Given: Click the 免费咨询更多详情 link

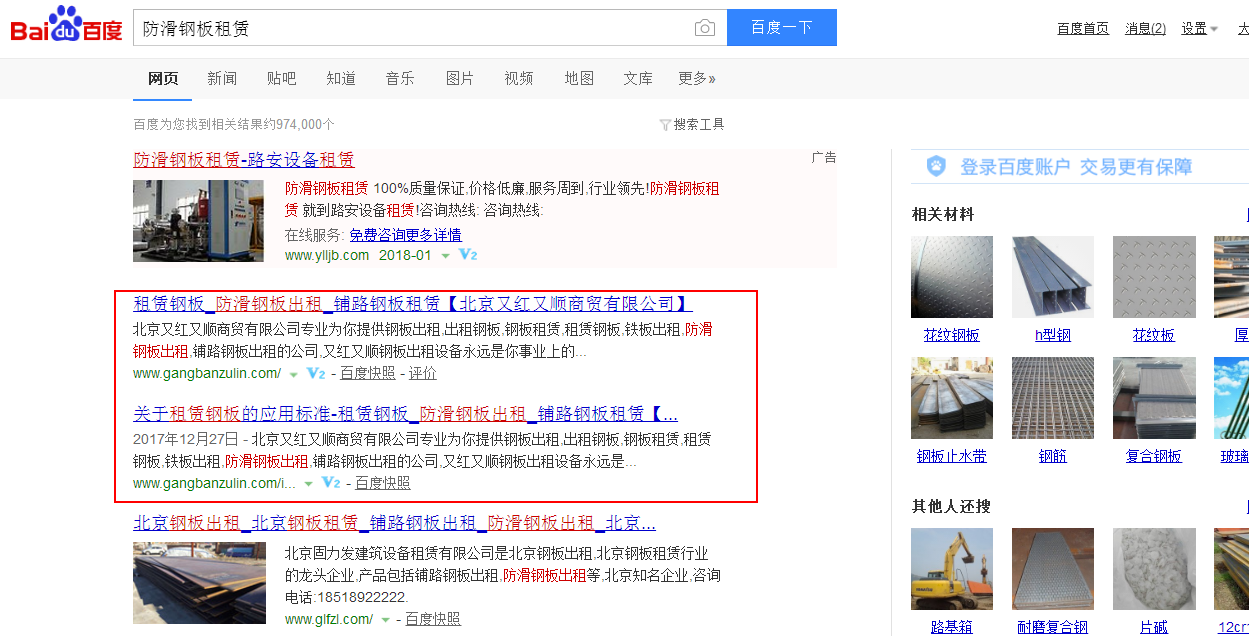Looking at the screenshot, I should coord(405,235).
